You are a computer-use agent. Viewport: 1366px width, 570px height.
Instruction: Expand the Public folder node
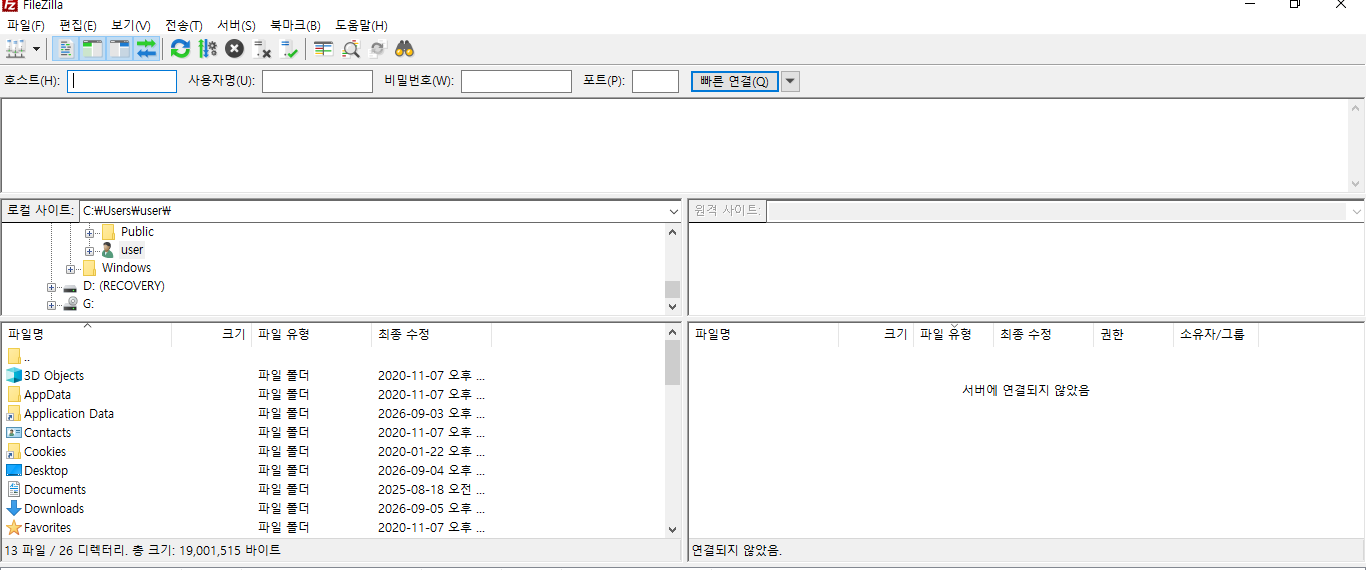(x=90, y=232)
